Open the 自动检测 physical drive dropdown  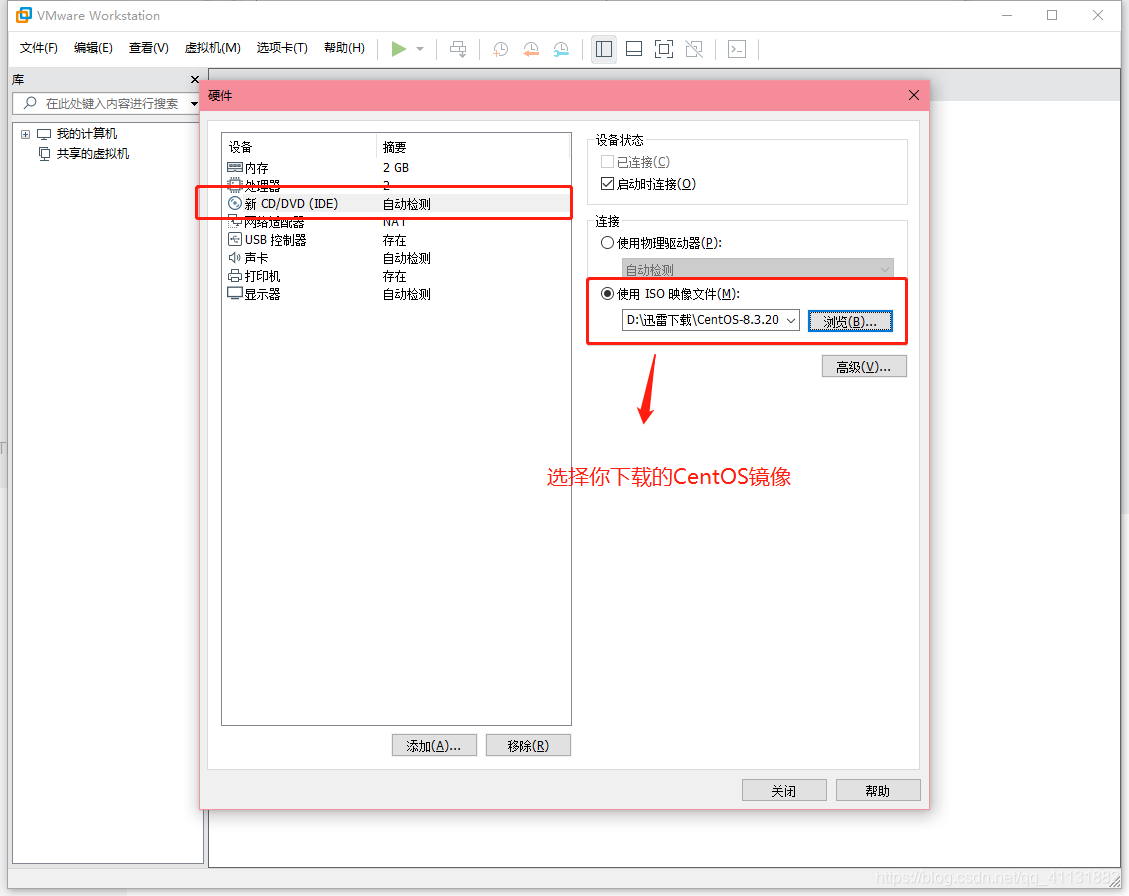pyautogui.click(x=757, y=269)
